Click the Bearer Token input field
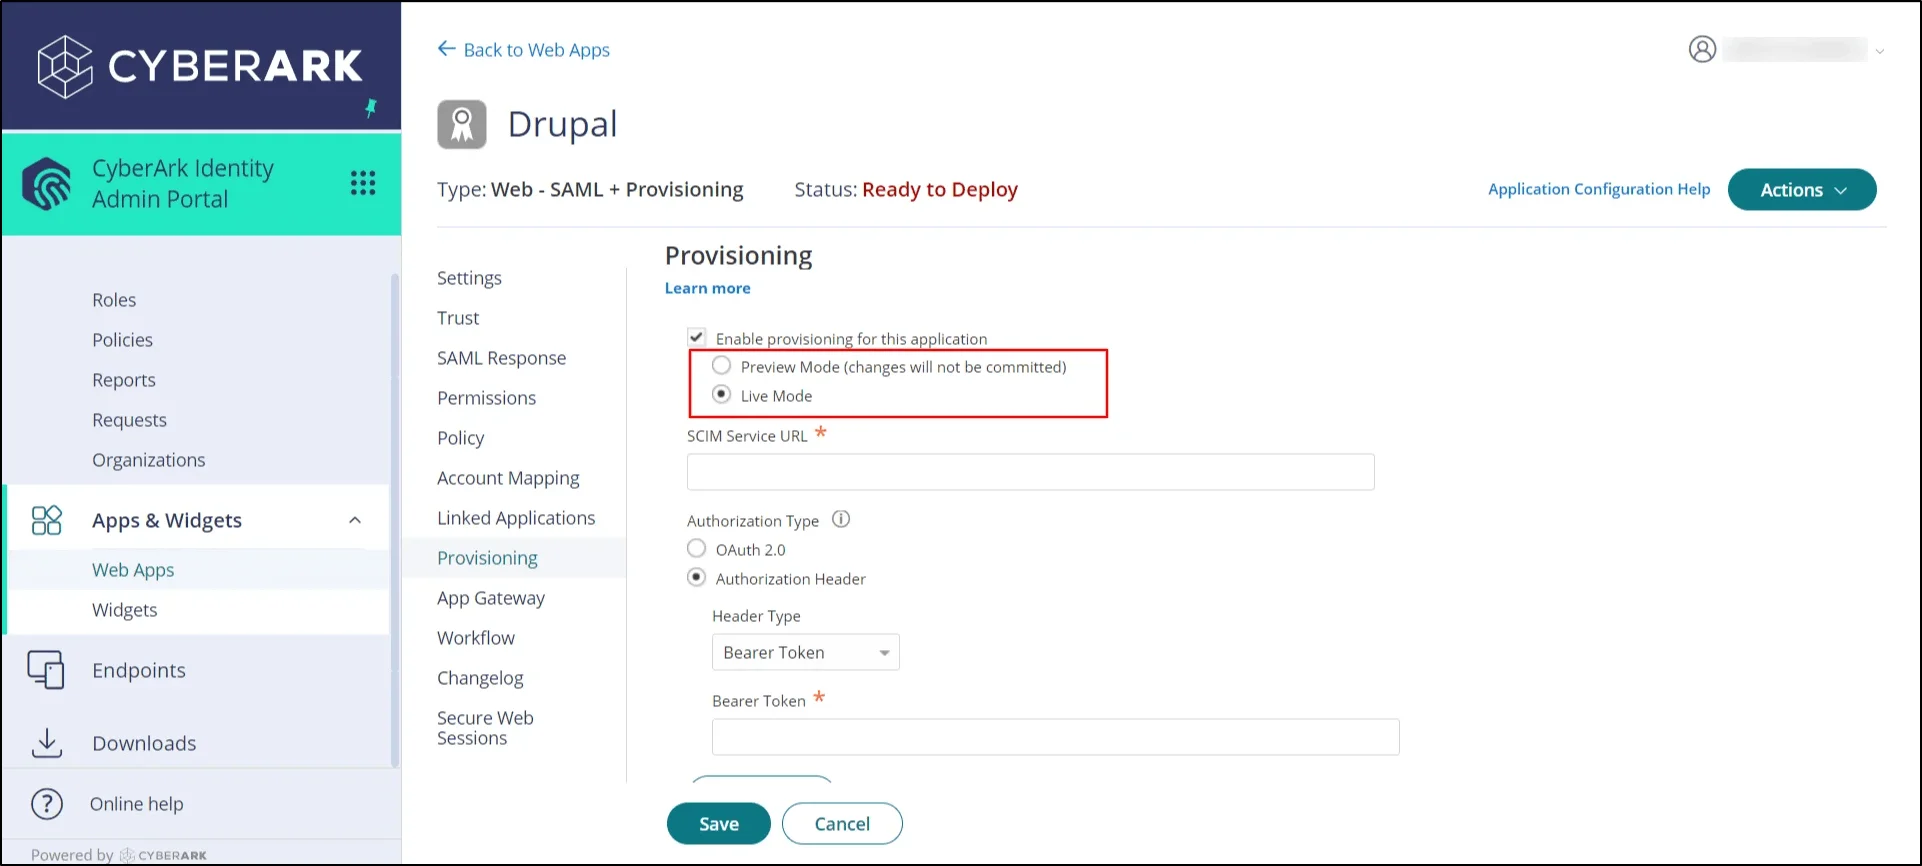The height and width of the screenshot is (866, 1922). (1055, 737)
